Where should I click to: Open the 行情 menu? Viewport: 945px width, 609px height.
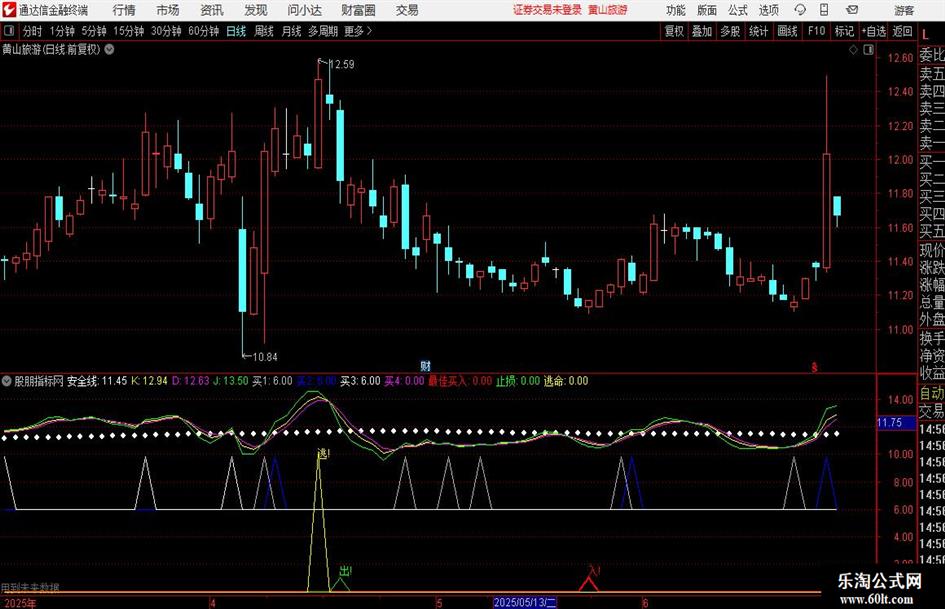tap(124, 10)
